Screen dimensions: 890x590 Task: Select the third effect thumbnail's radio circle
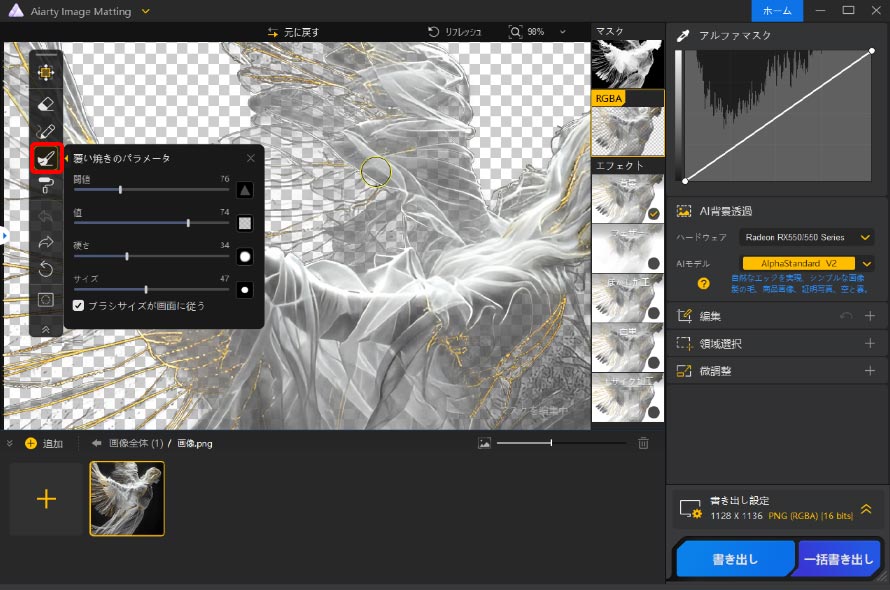[653, 313]
